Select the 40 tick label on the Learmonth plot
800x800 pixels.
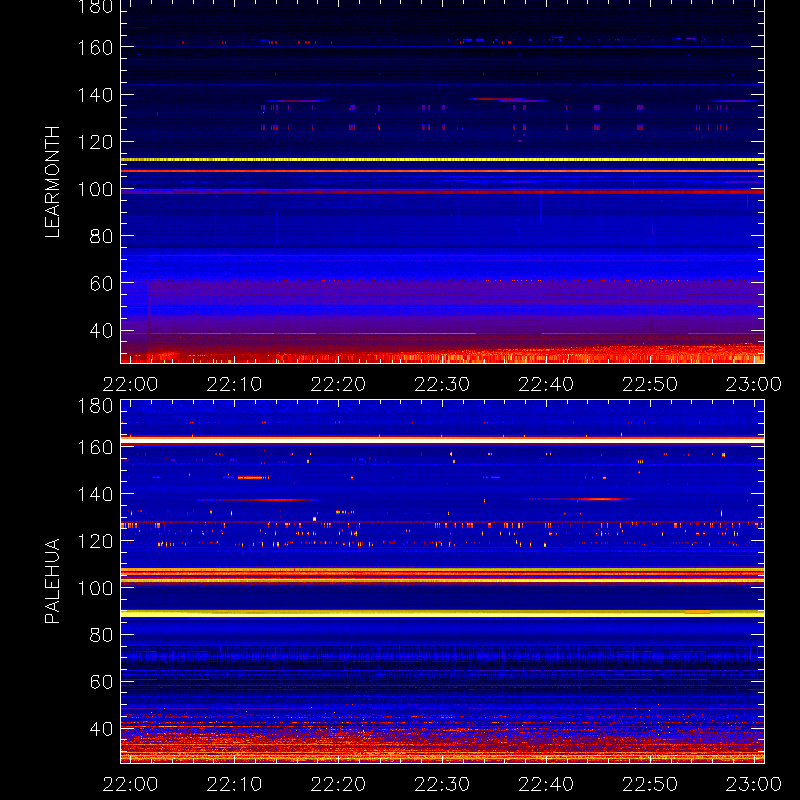101,331
